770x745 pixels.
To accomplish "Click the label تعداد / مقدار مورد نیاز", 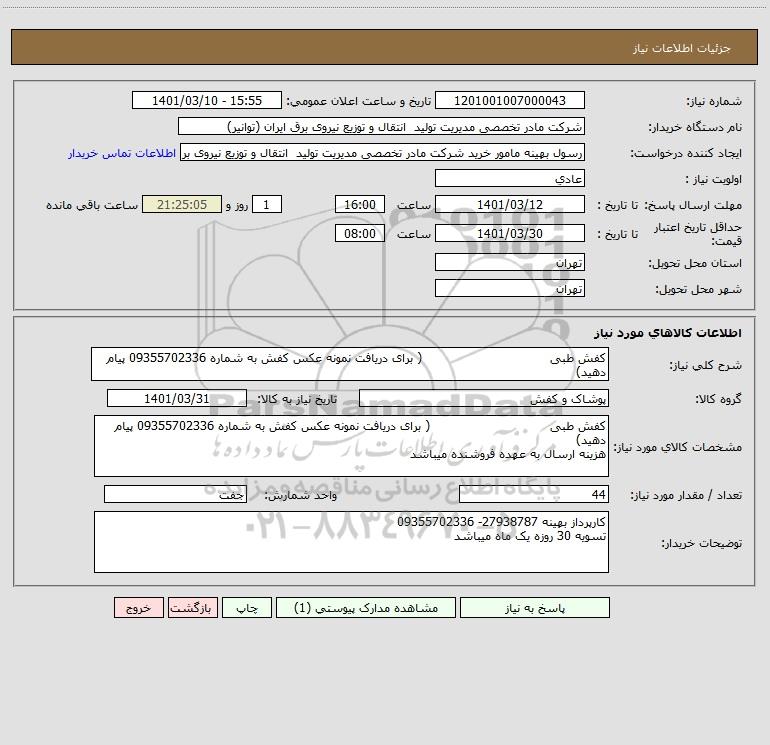I will [x=686, y=496].
